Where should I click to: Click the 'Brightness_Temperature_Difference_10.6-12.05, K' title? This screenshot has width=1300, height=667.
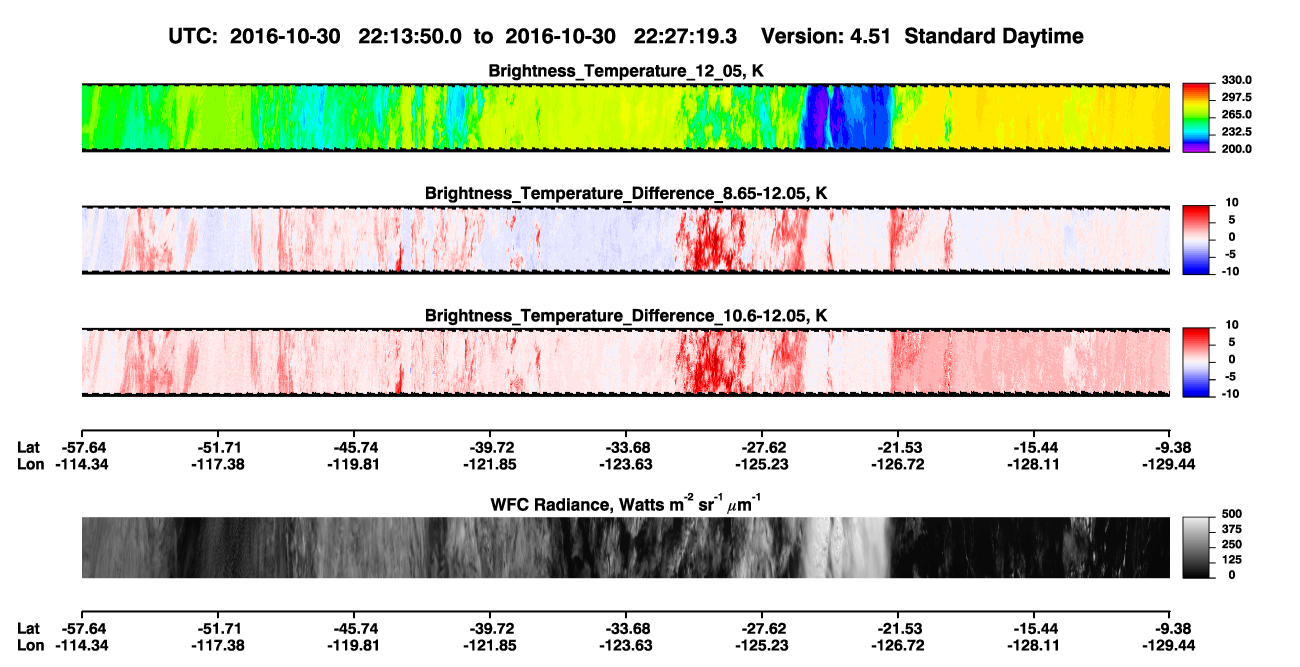pos(626,315)
